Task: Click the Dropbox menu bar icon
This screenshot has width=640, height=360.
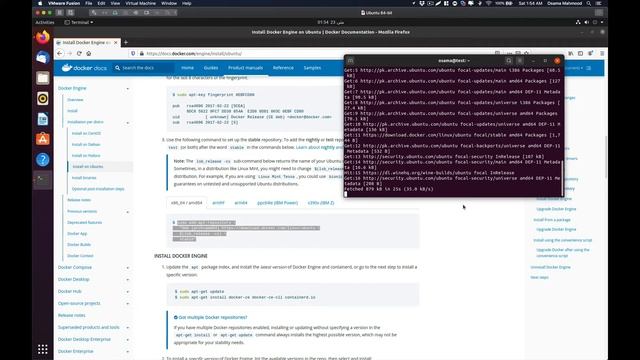Action: coord(422,3)
